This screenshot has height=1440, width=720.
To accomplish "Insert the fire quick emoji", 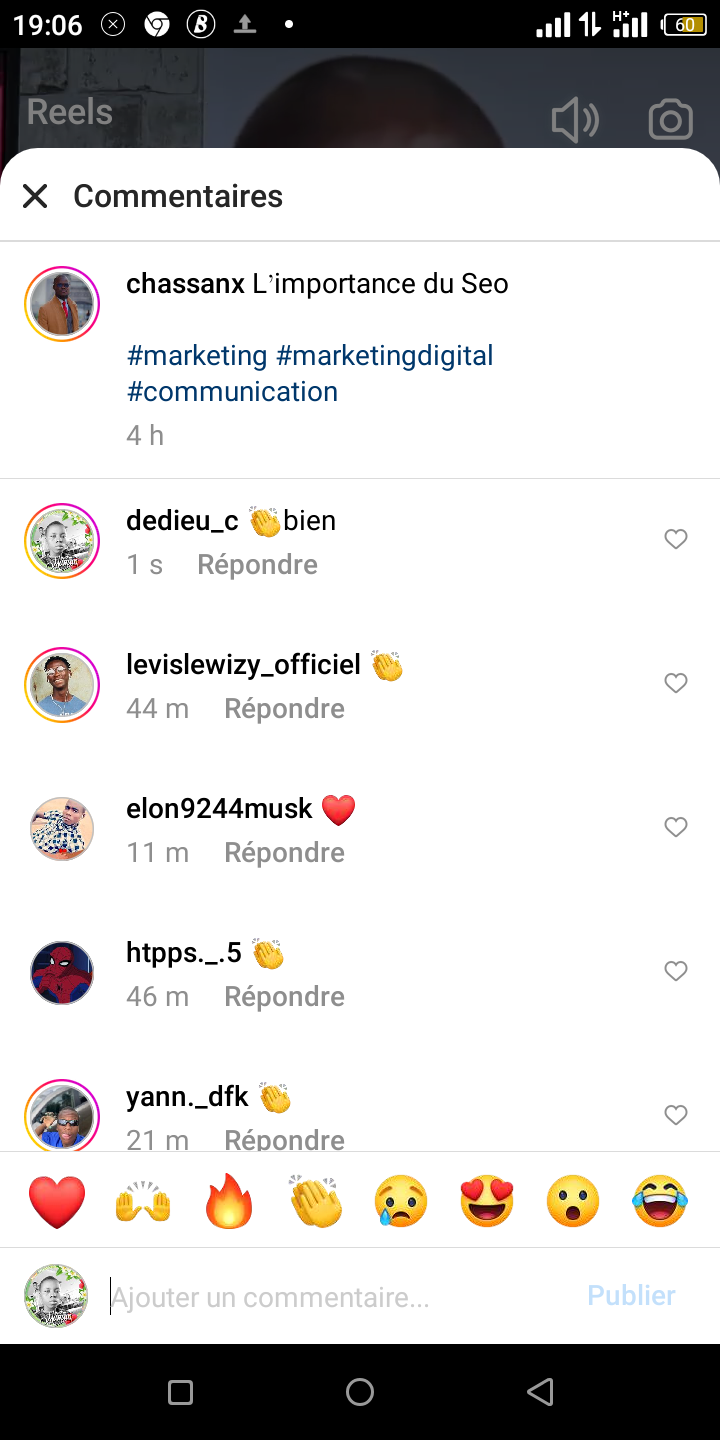I will point(229,1201).
